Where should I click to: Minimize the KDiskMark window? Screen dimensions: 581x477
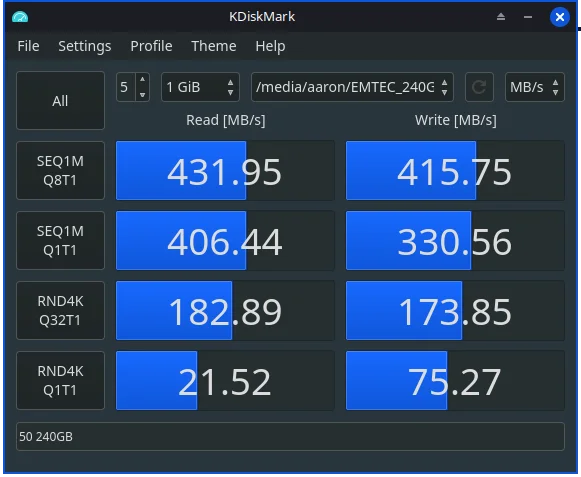[x=528, y=17]
